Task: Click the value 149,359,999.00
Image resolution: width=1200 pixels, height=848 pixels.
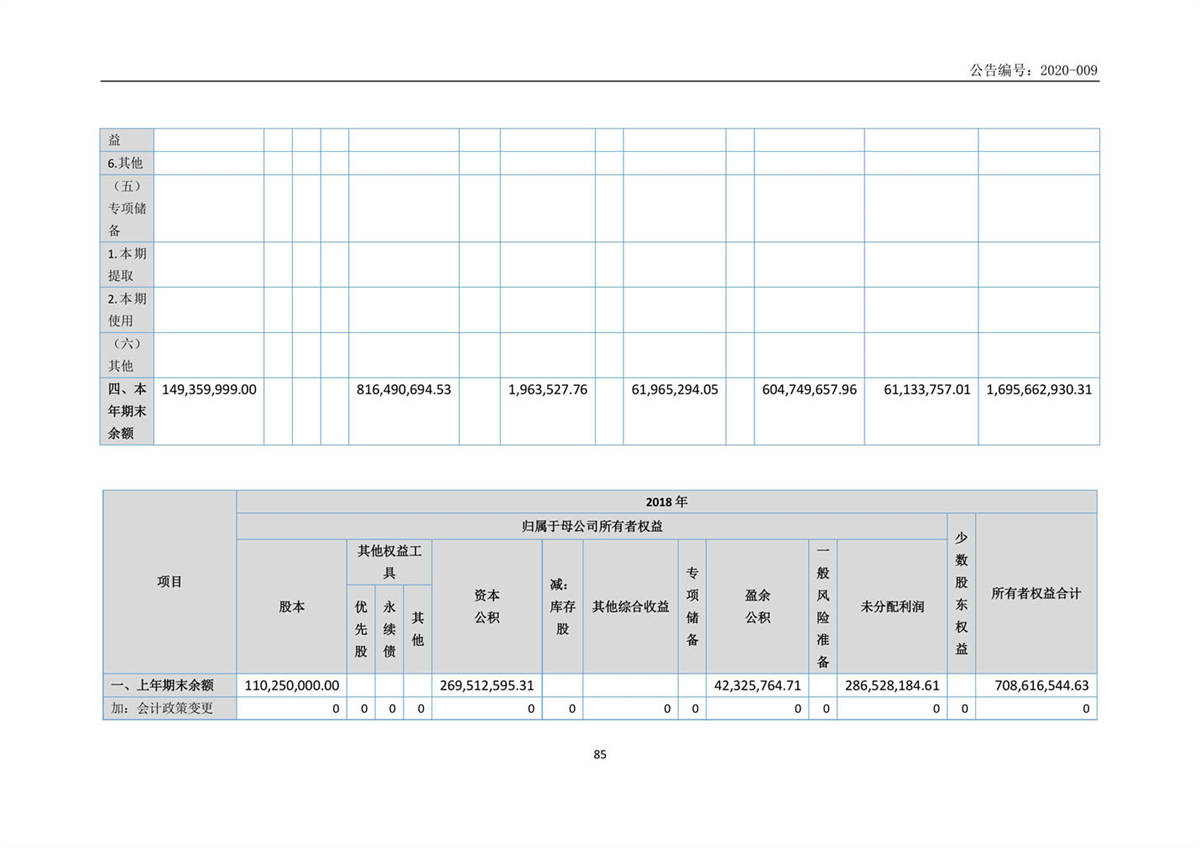Action: [x=209, y=389]
